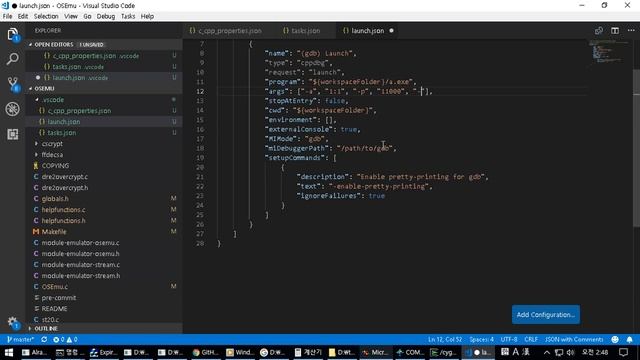Open module-emulator-osemu.c file

[104, 243]
